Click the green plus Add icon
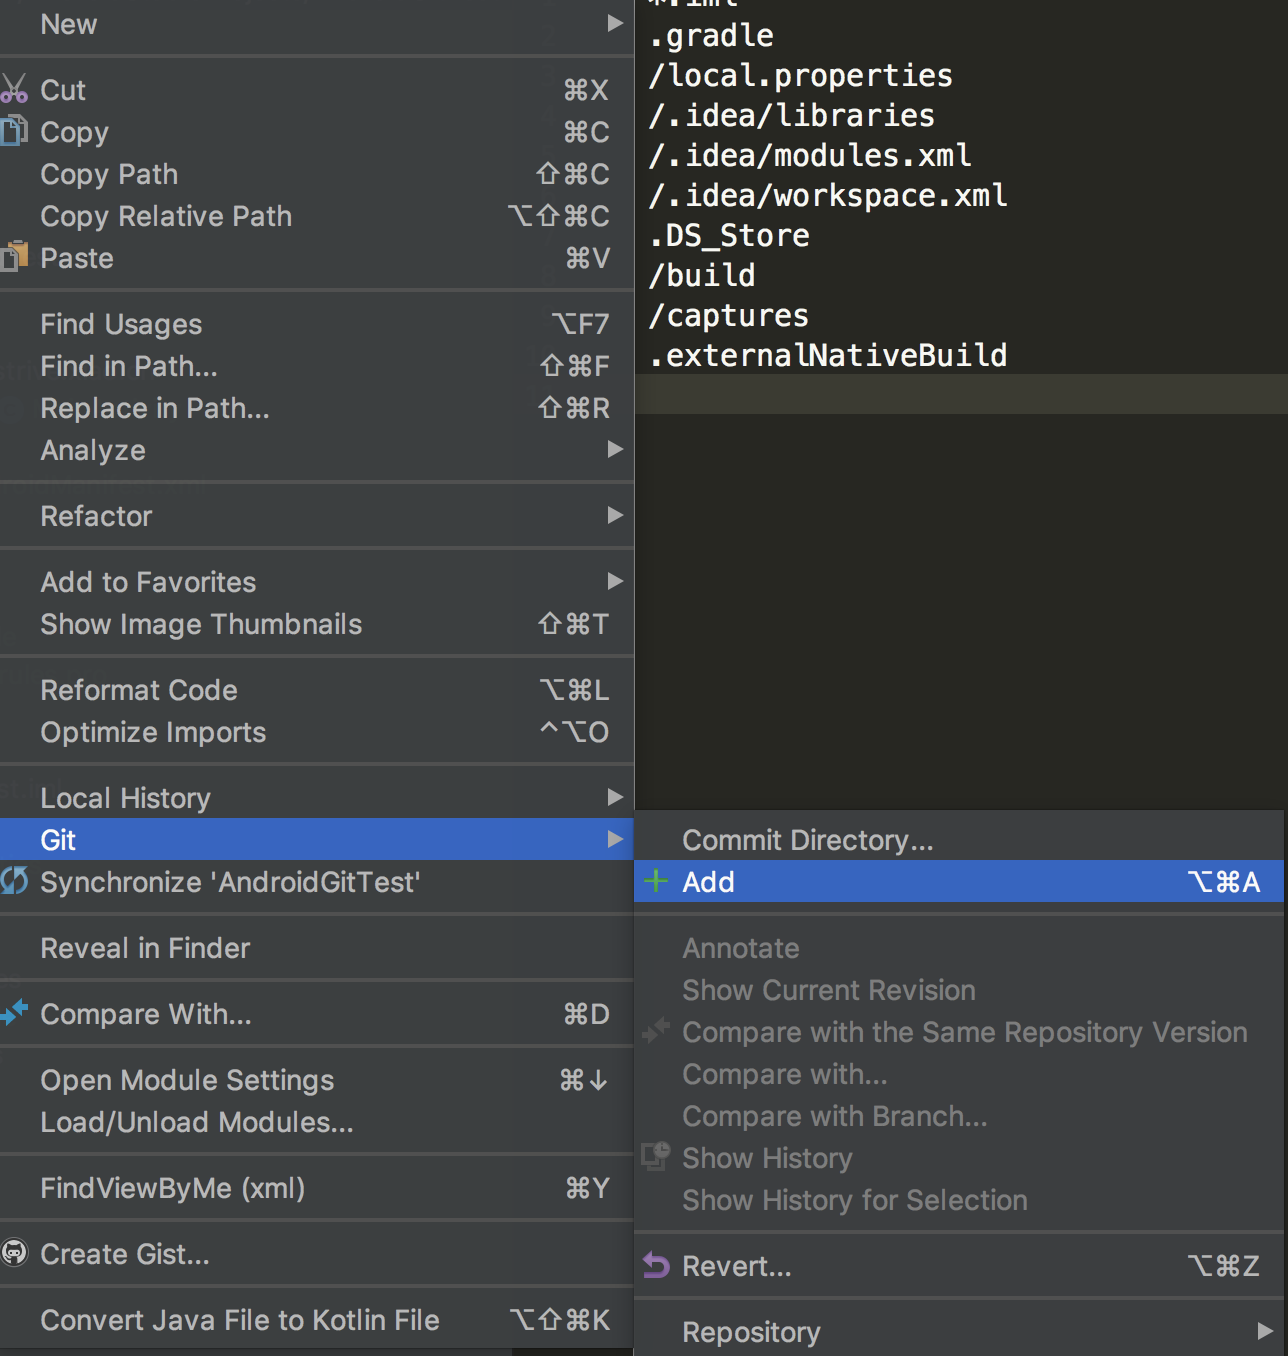1288x1356 pixels. click(656, 881)
